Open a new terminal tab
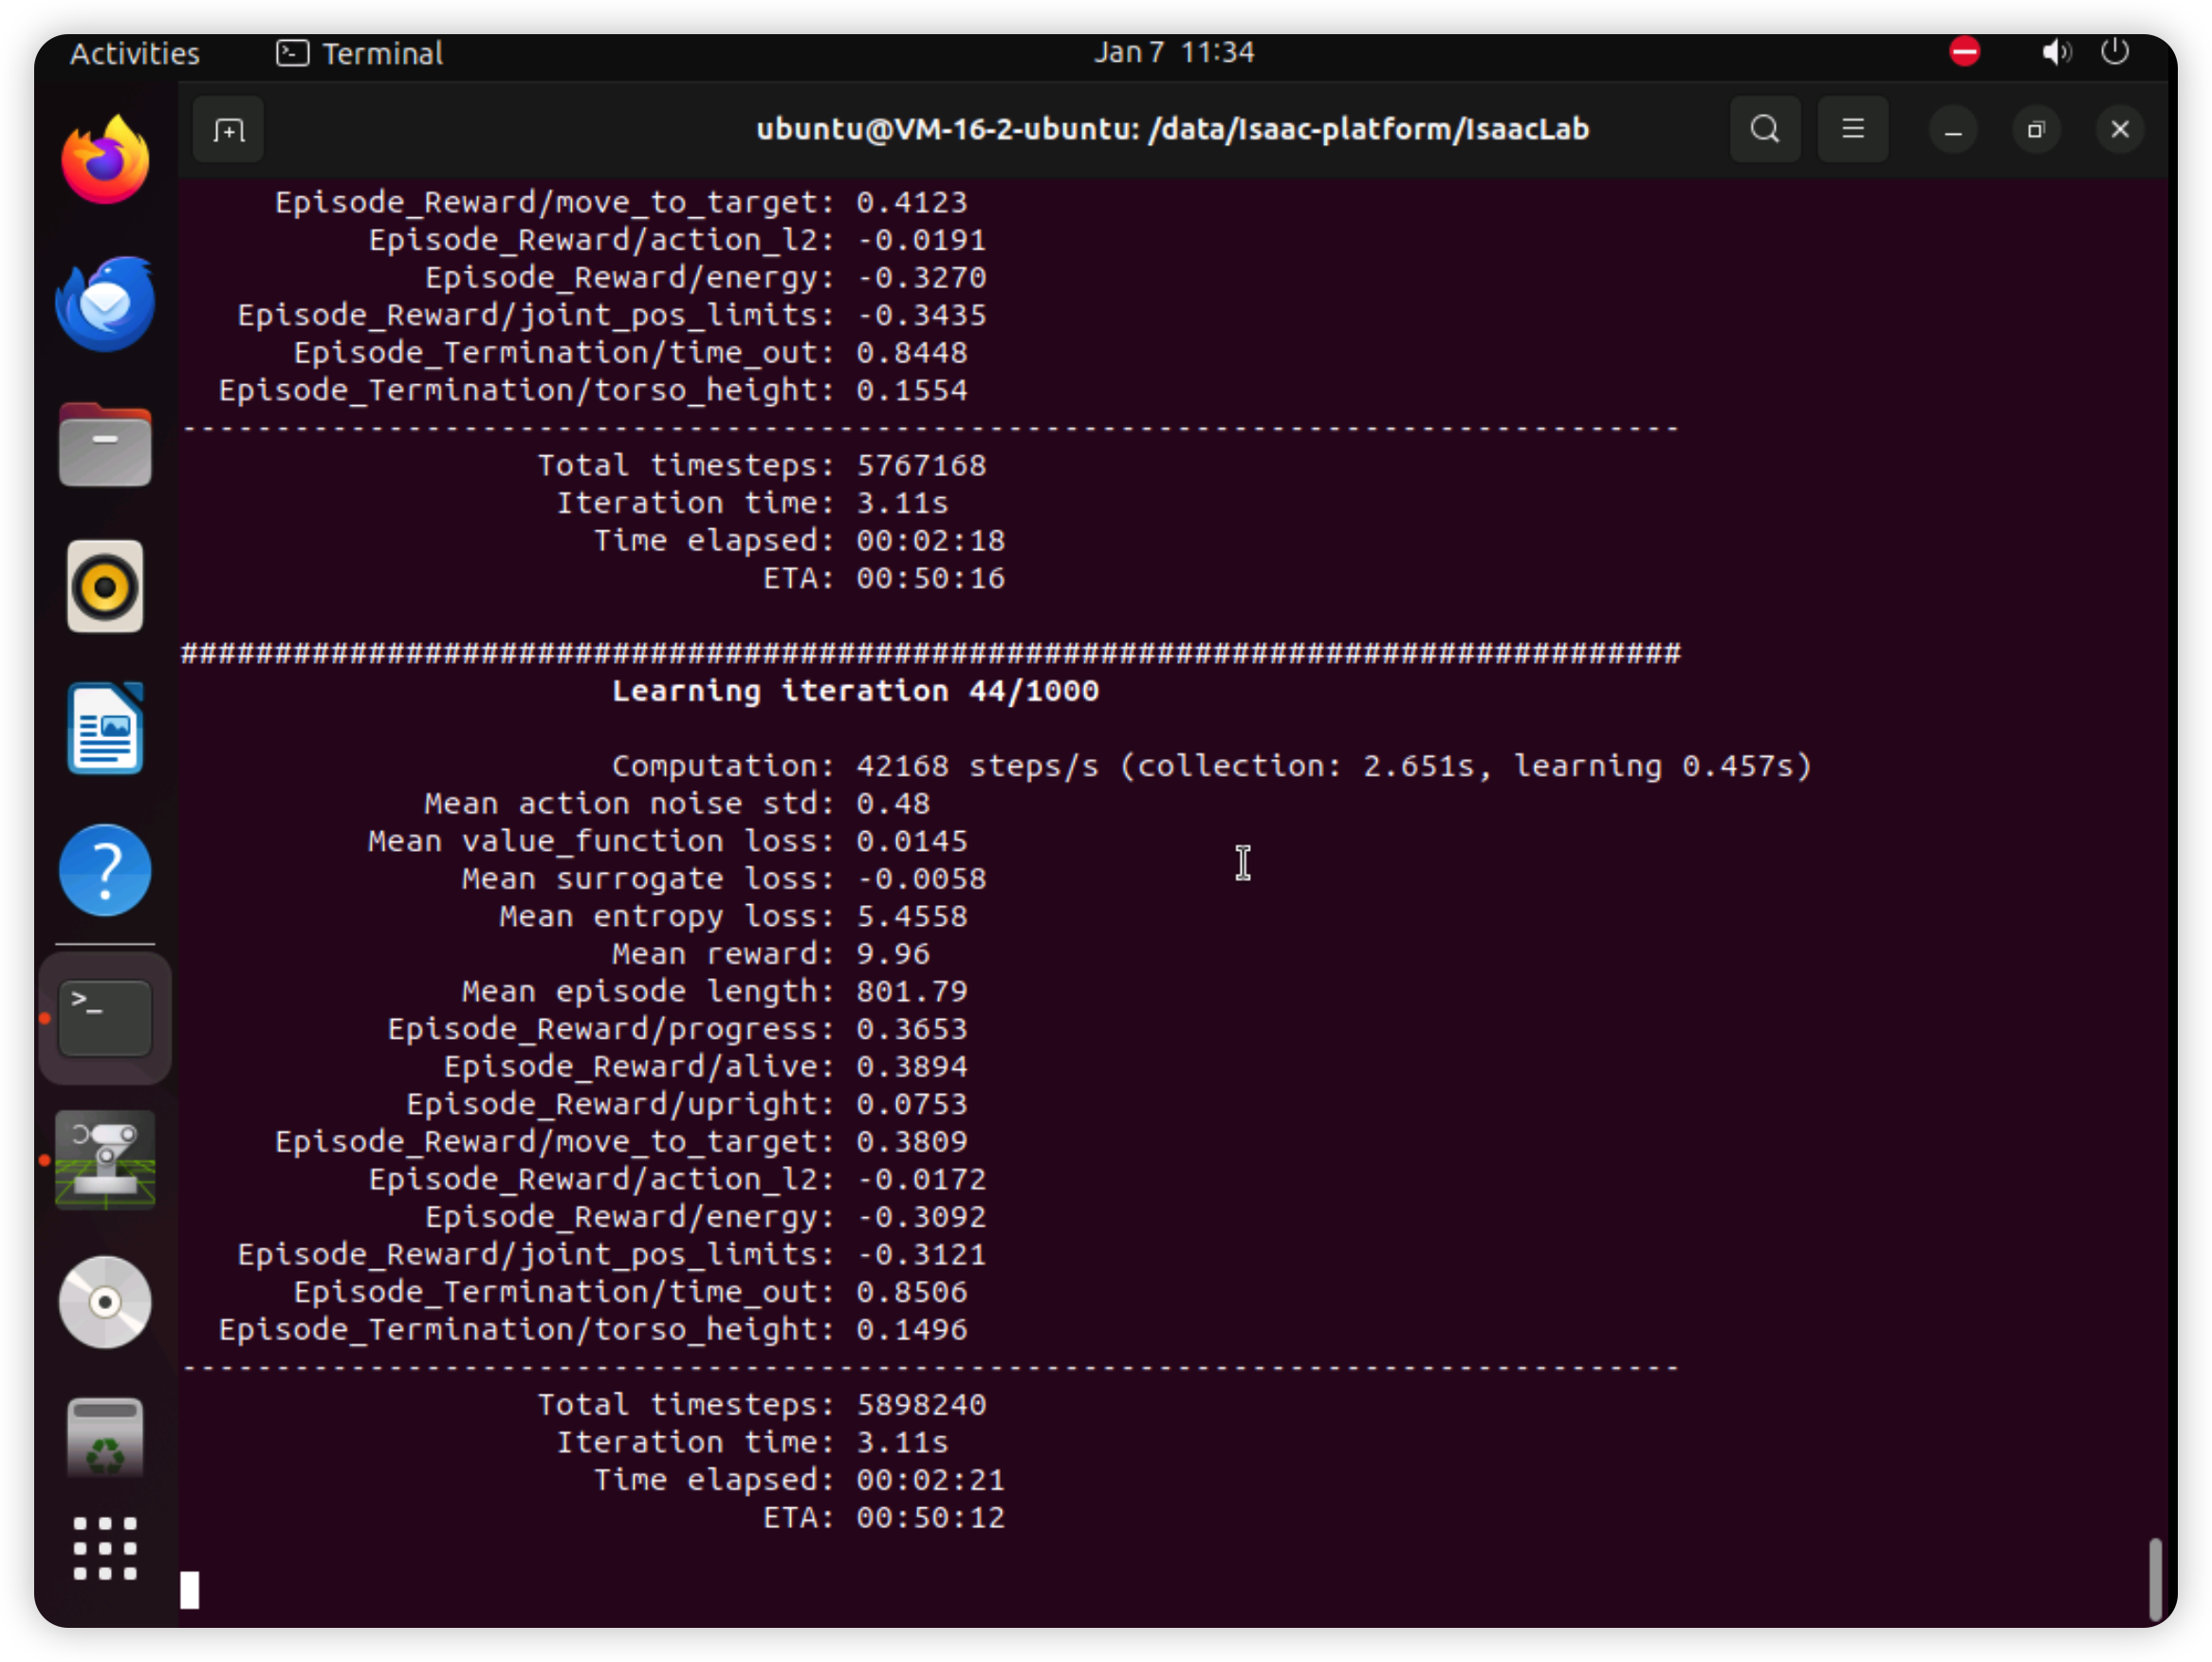2212x1662 pixels. coord(228,129)
